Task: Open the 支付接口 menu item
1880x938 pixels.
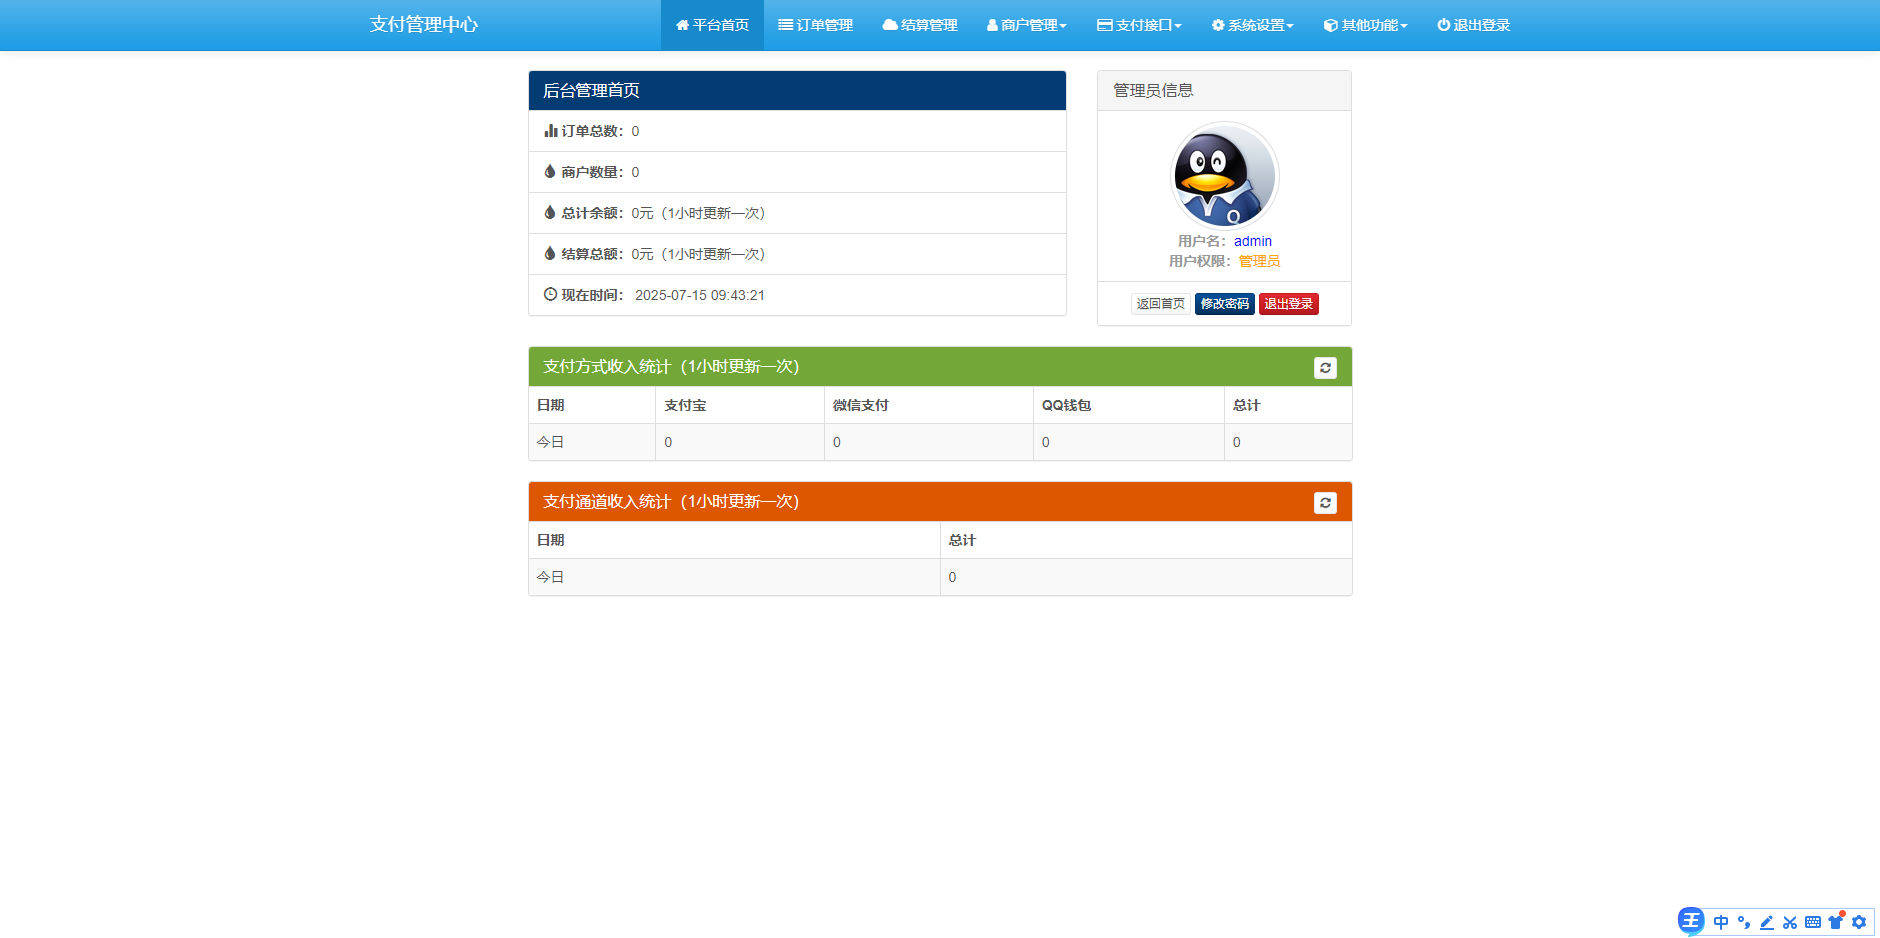Action: pyautogui.click(x=1141, y=24)
